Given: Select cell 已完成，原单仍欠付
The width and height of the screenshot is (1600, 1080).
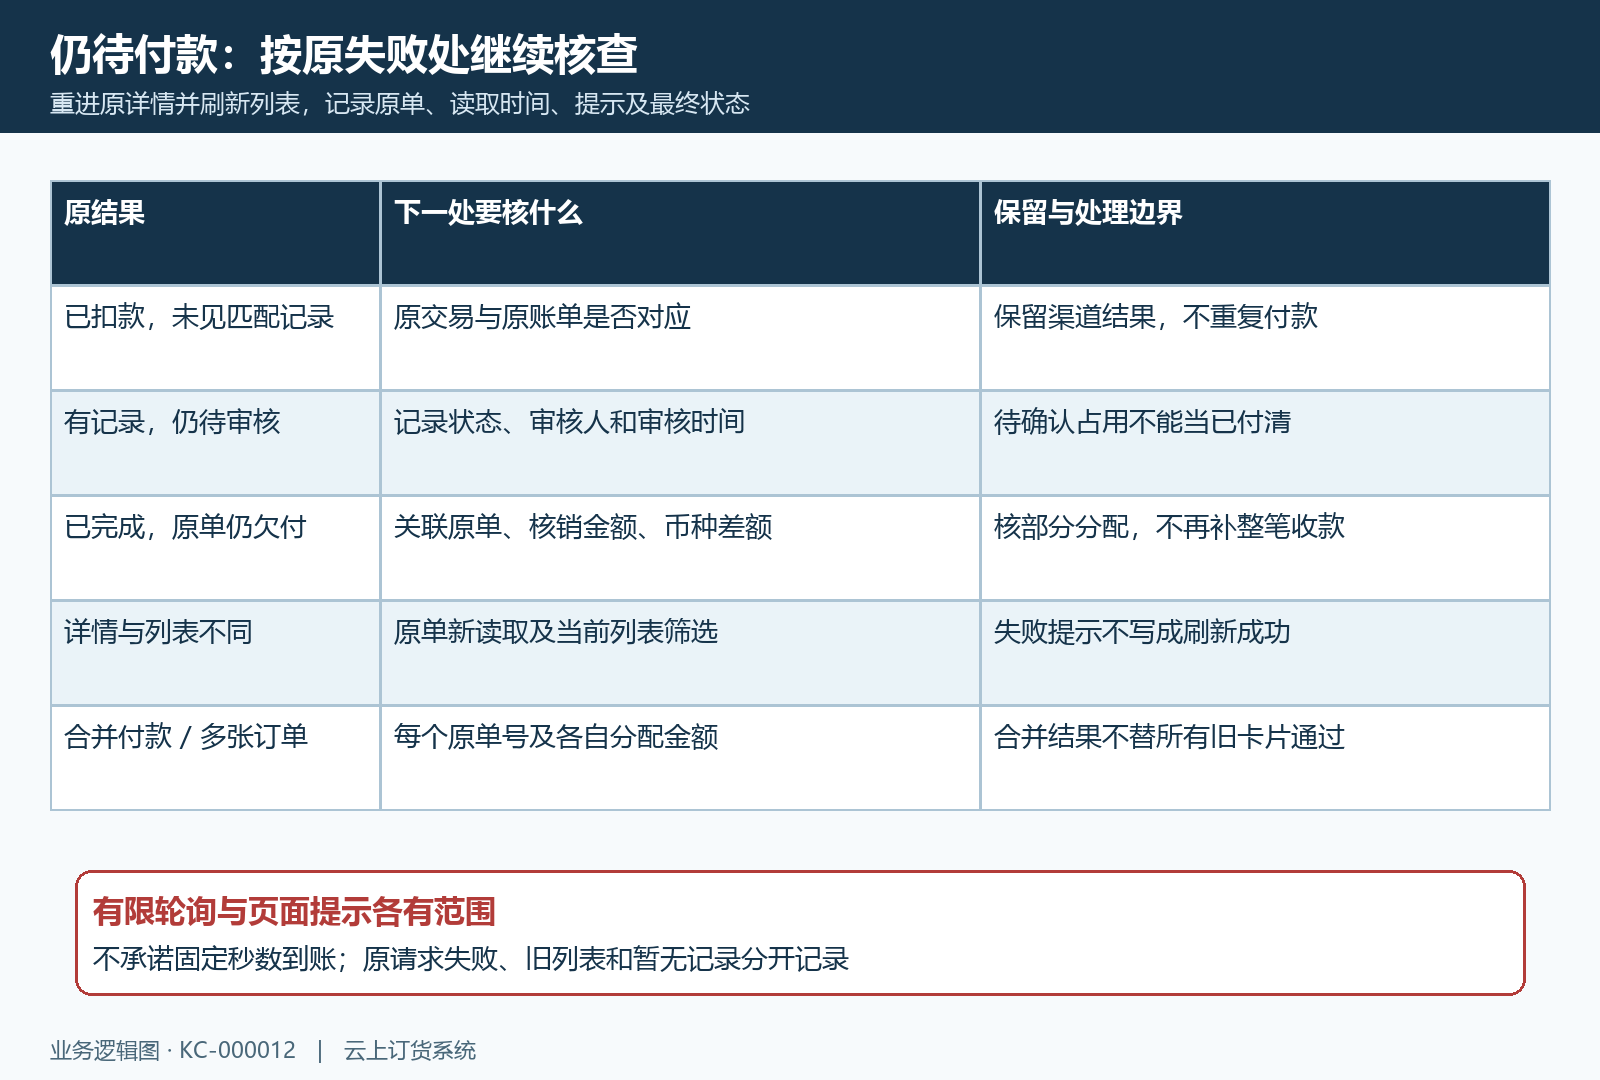Looking at the screenshot, I should tap(215, 548).
